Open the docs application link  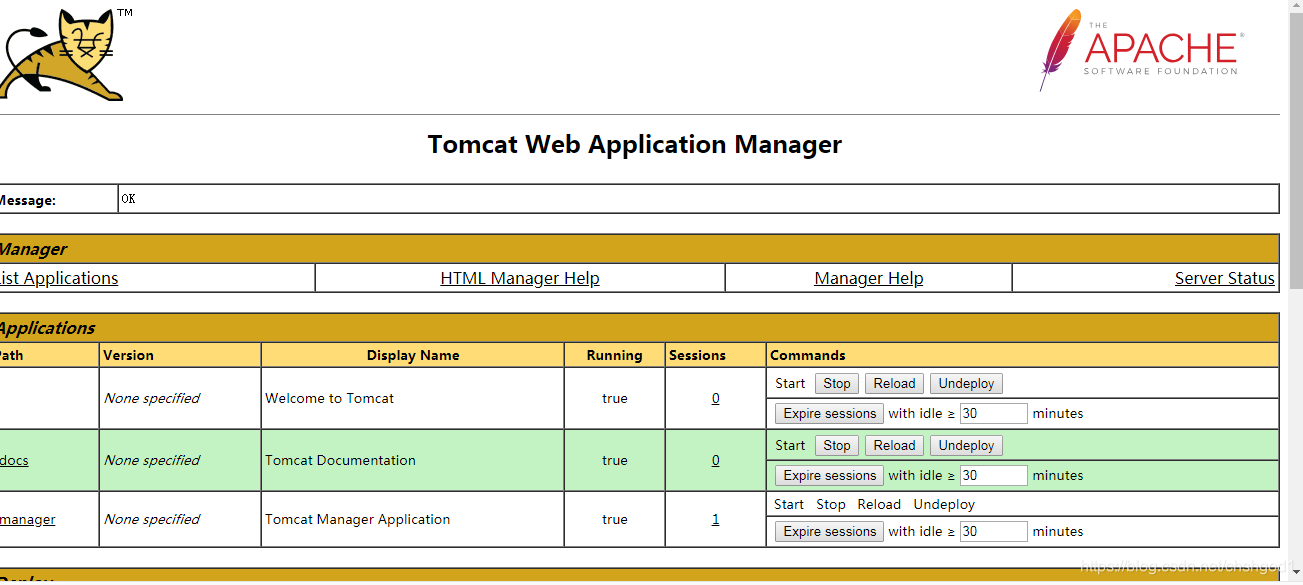tap(14, 460)
